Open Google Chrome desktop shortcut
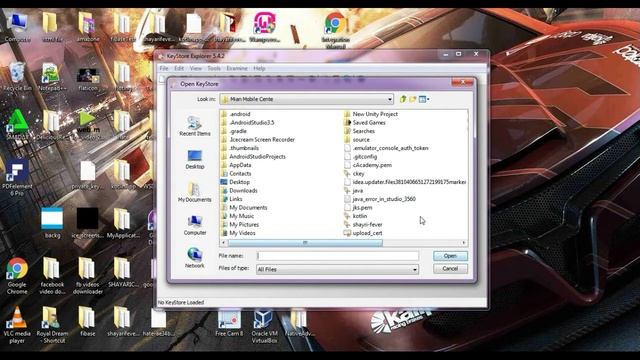Screen dimensions: 640x360 tap(17, 276)
